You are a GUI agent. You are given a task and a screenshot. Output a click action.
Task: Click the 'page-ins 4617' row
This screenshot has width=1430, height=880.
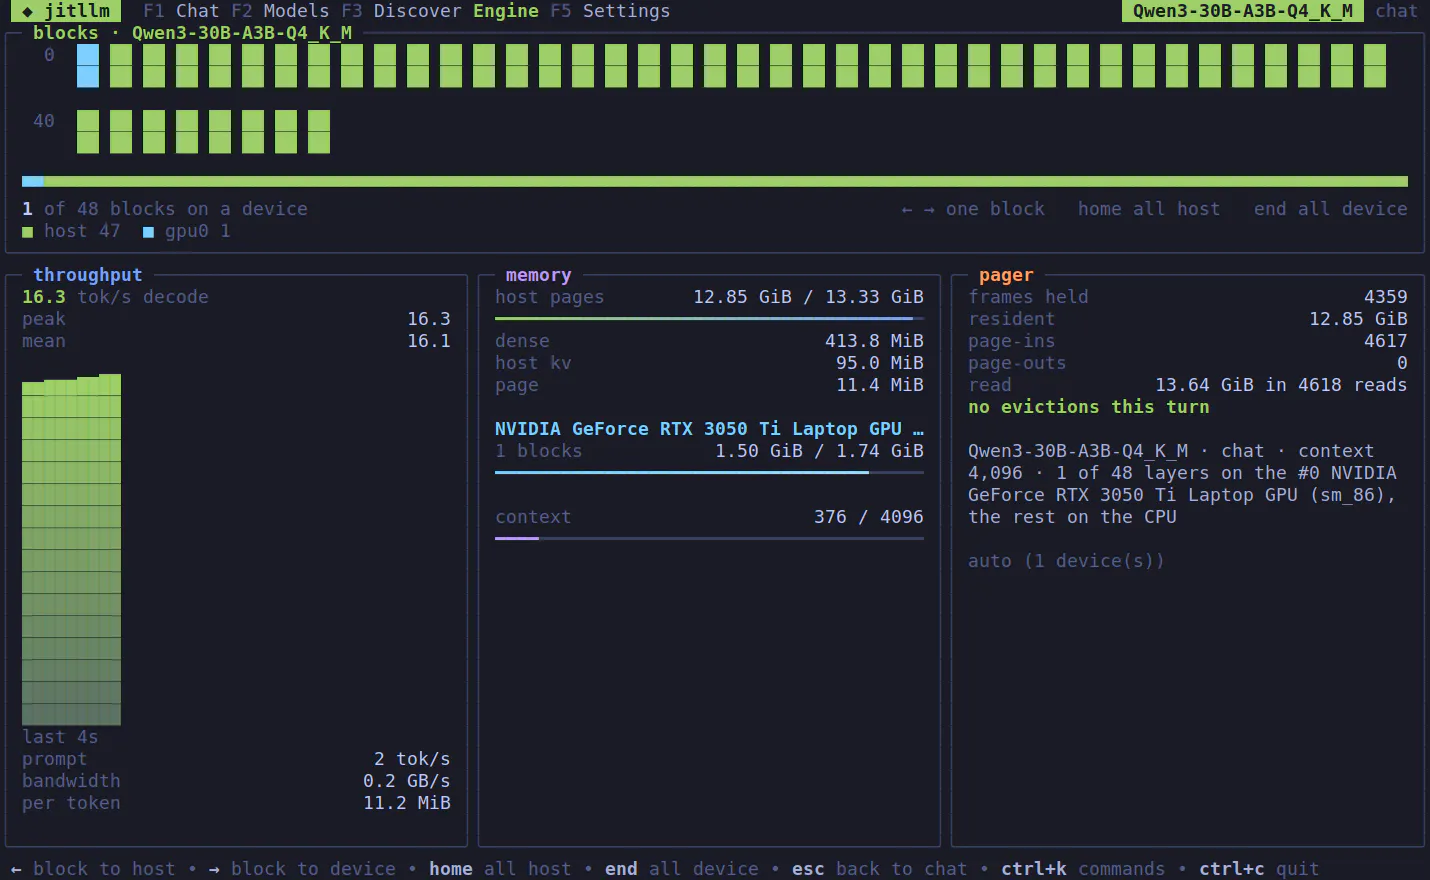1188,341
